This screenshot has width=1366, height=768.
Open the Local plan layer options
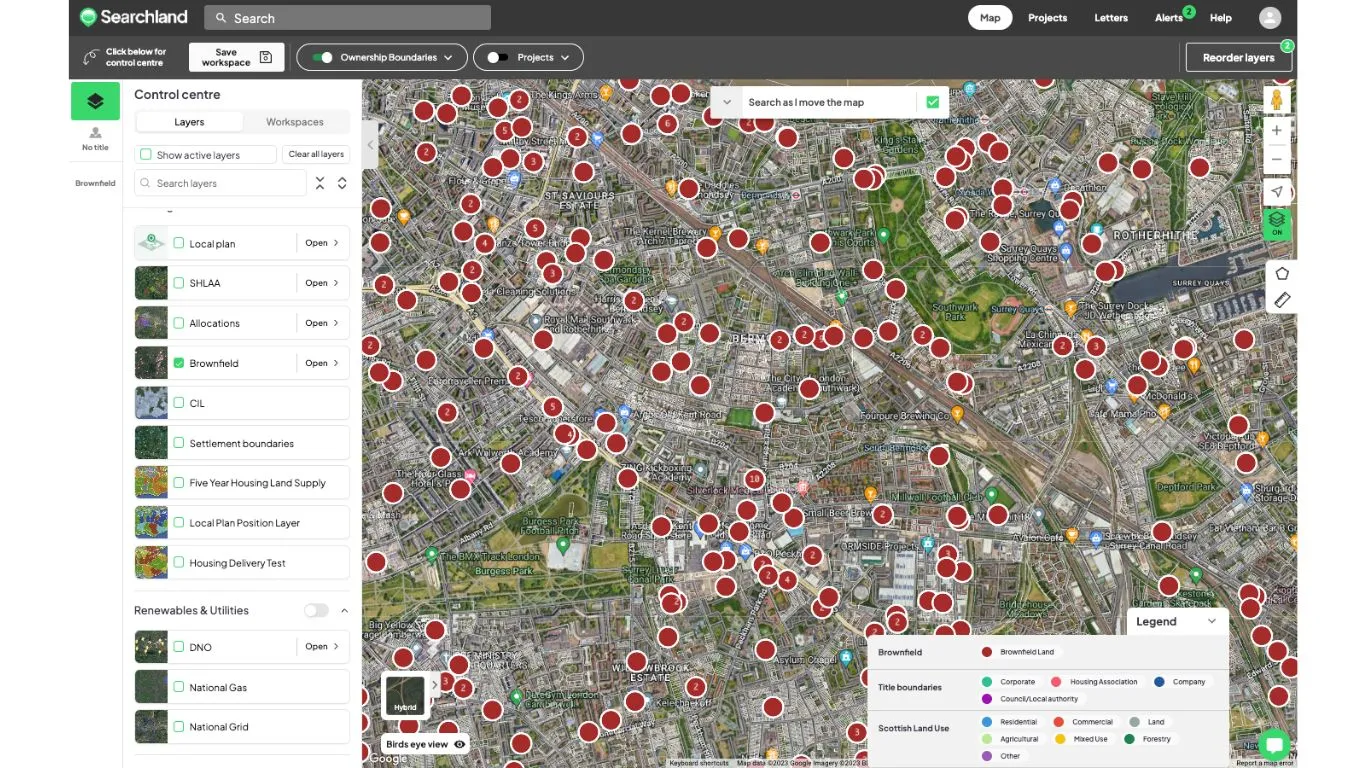pos(322,243)
